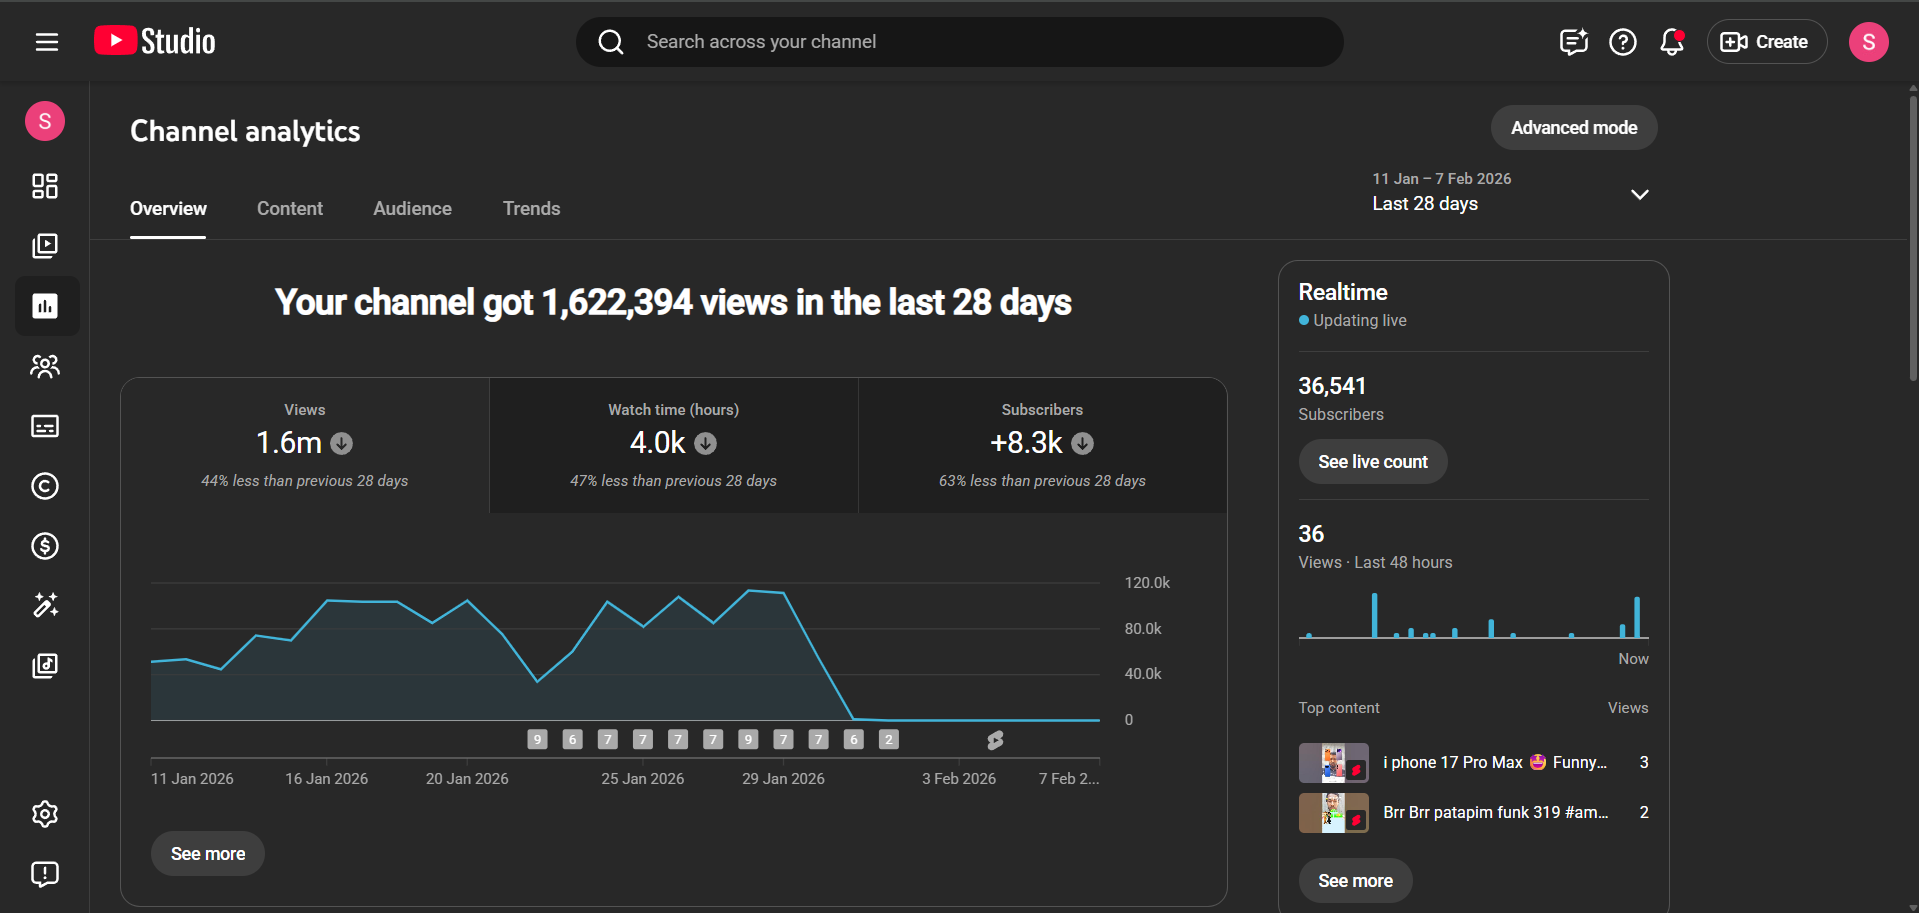1919x913 pixels.
Task: Select the Subscribers metric card
Action: (x=1042, y=445)
